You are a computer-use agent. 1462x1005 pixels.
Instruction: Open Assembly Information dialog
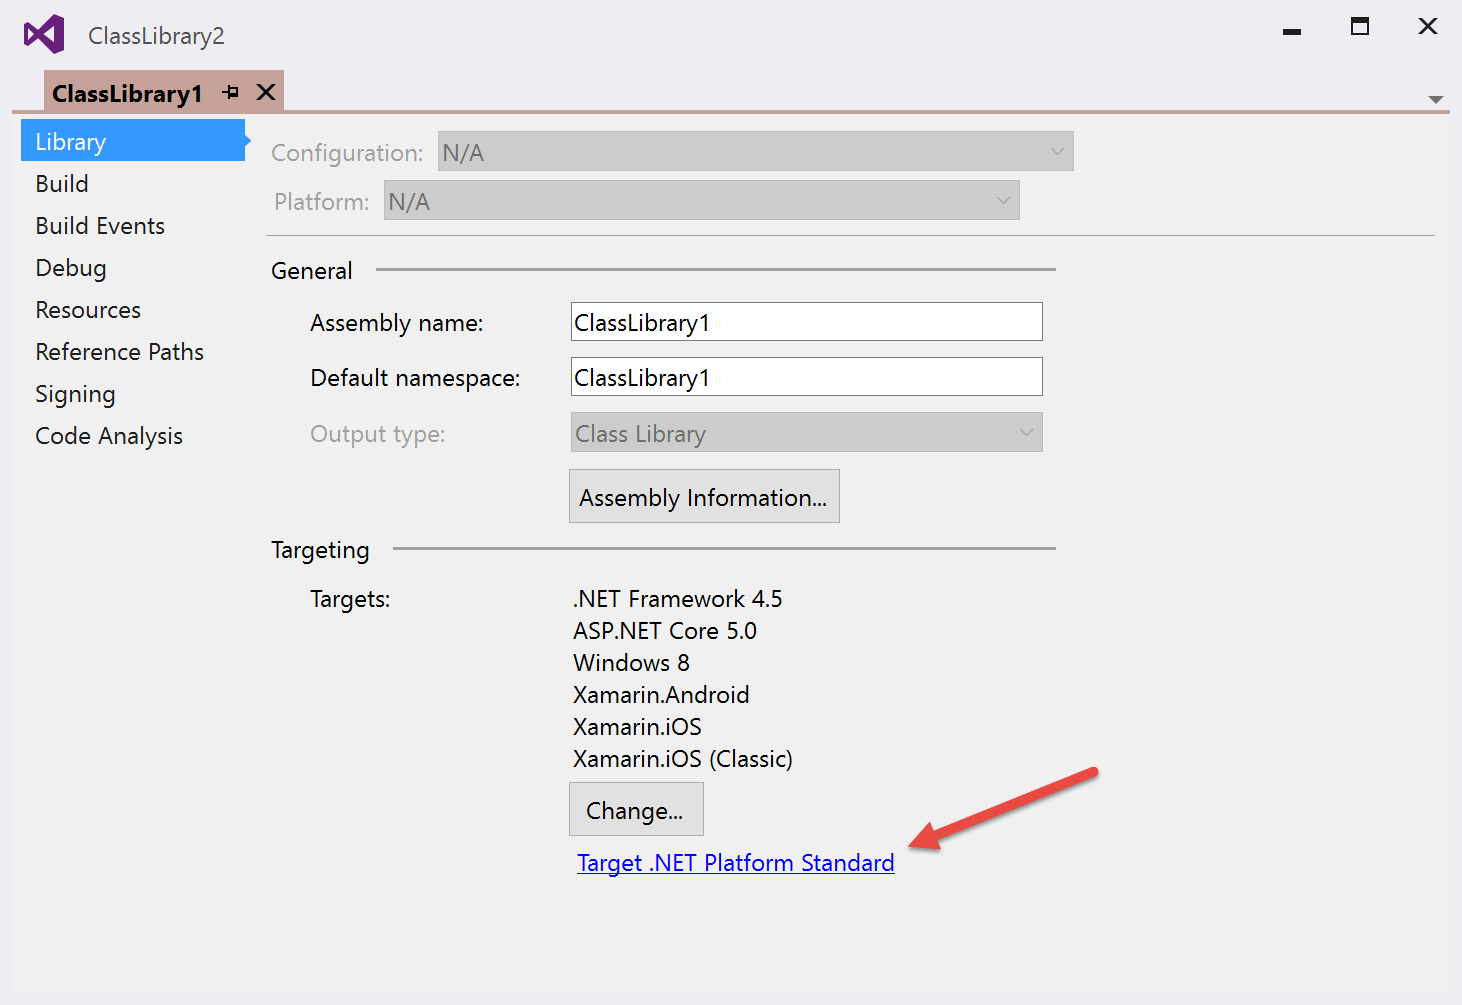[x=704, y=497]
